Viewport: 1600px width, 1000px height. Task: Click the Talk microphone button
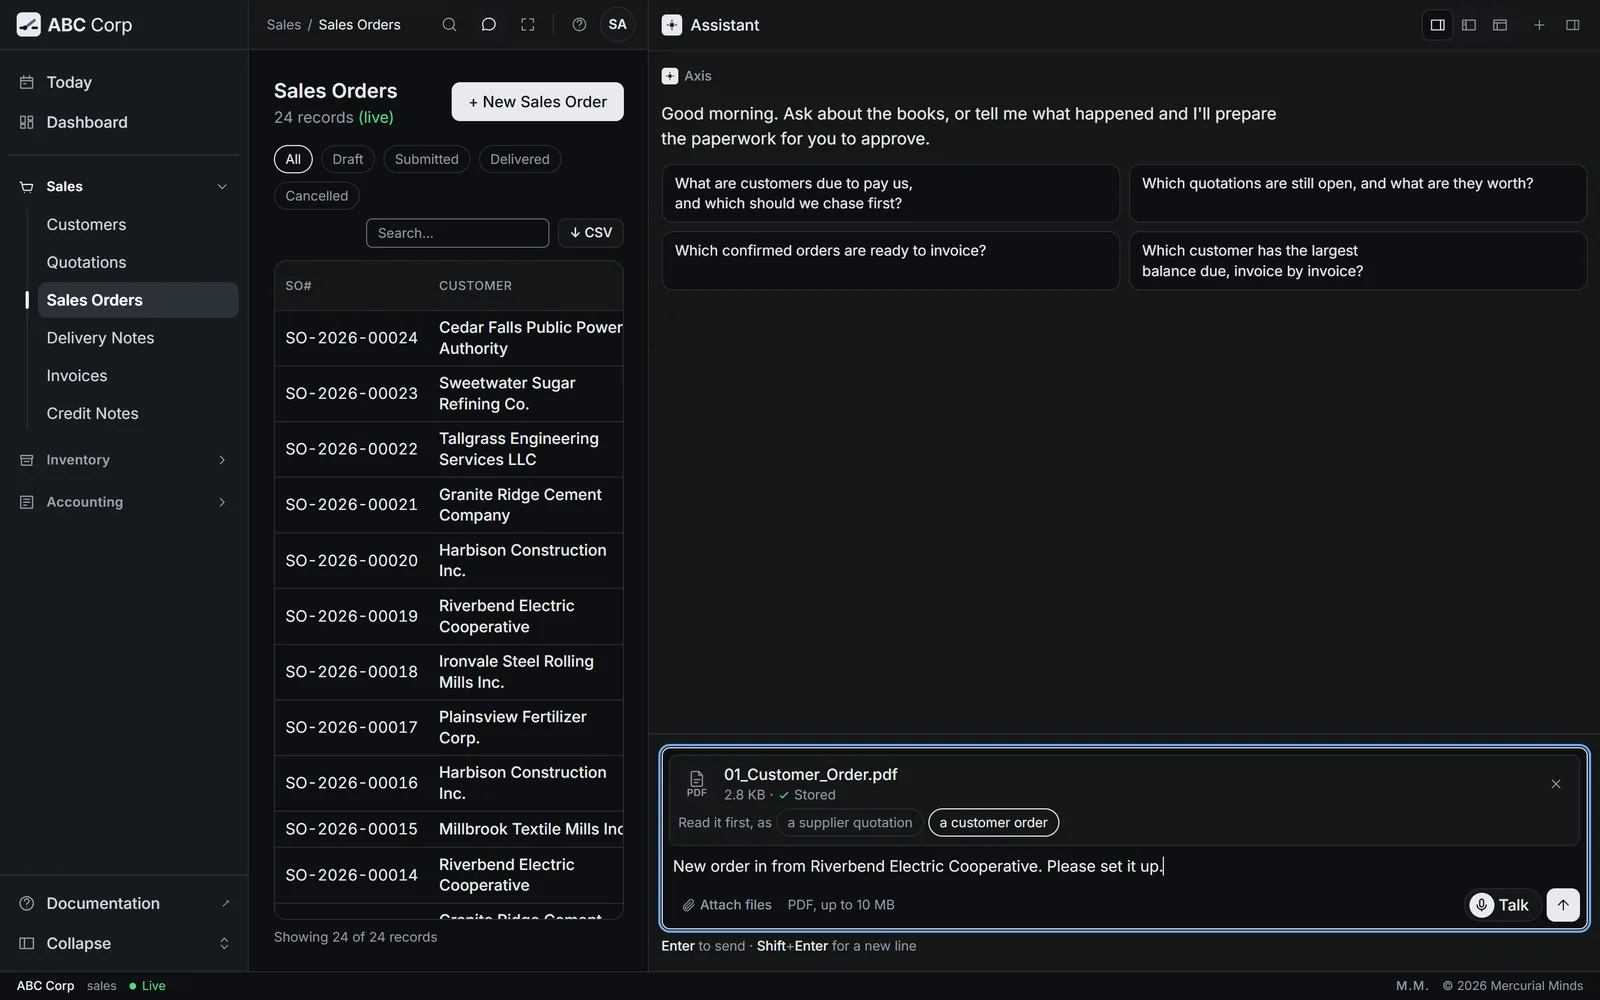[1500, 905]
